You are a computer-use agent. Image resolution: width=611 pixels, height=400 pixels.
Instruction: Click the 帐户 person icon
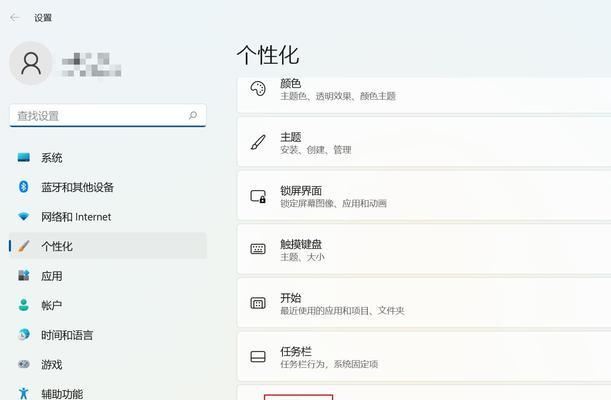pos(23,305)
